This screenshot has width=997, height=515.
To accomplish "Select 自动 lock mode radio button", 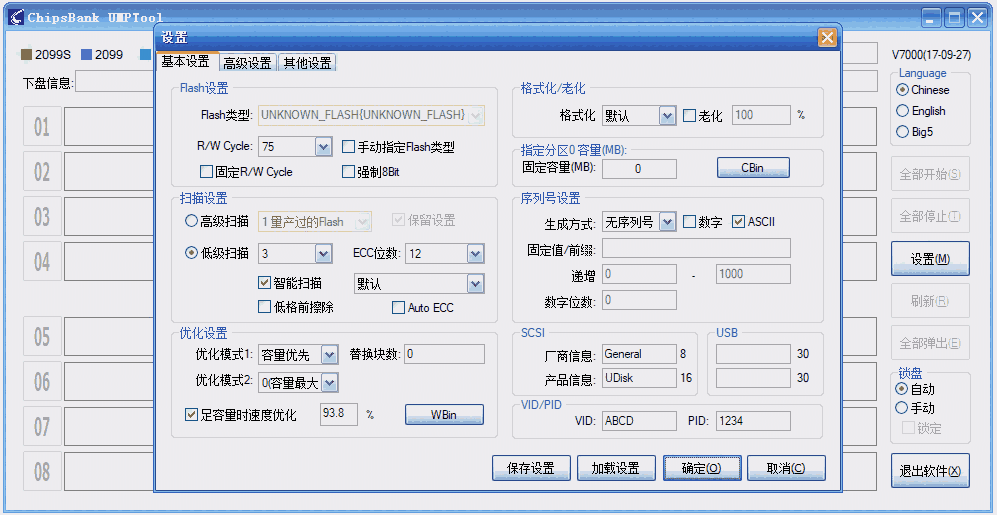I will click(901, 388).
